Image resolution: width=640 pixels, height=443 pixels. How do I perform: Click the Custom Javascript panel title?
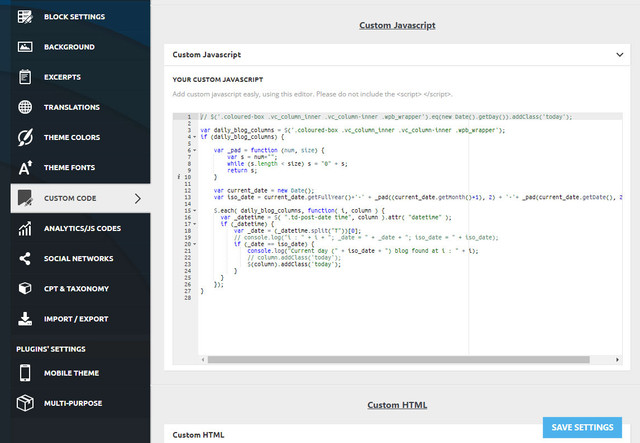point(207,55)
